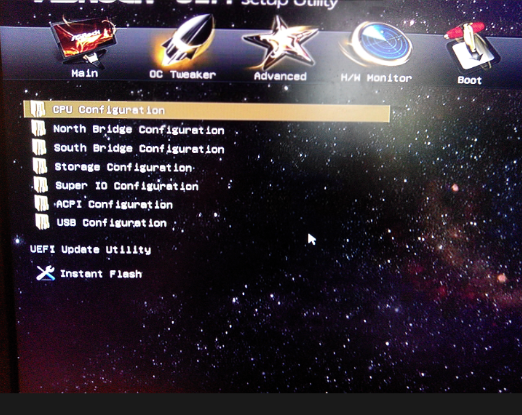The height and width of the screenshot is (415, 522).
Task: Click the joystick icon for Boot
Action: point(471,48)
